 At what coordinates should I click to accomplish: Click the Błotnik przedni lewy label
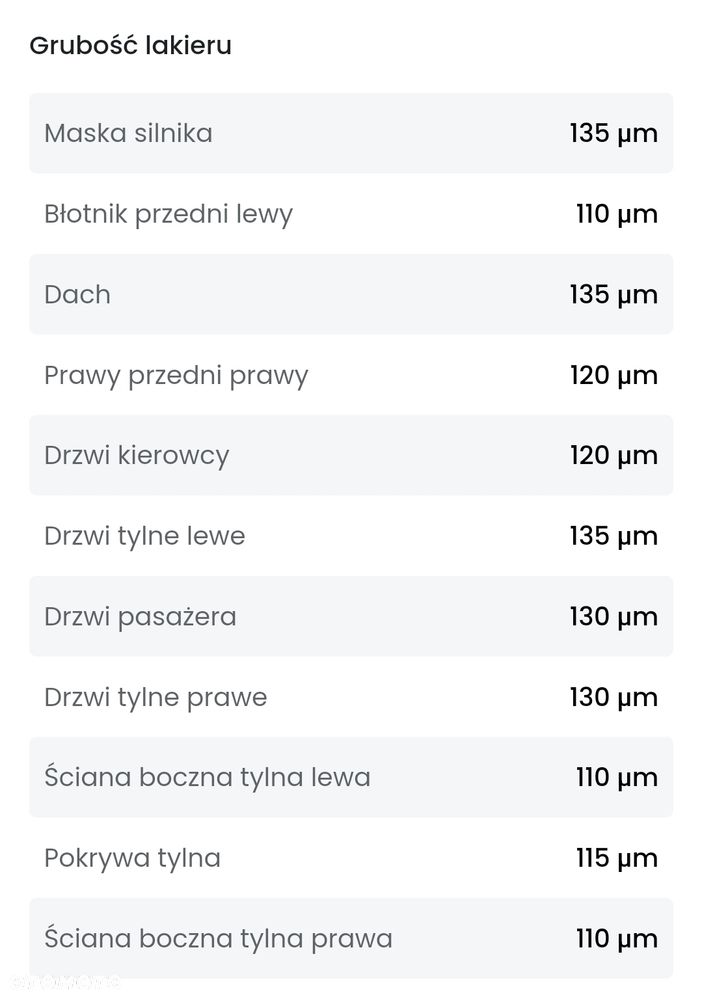168,215
